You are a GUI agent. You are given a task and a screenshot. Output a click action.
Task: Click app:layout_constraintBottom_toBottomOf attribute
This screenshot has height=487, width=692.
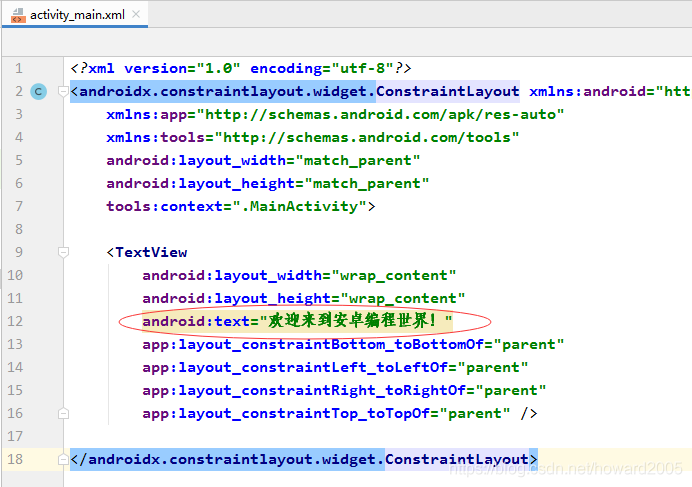[x=353, y=344]
